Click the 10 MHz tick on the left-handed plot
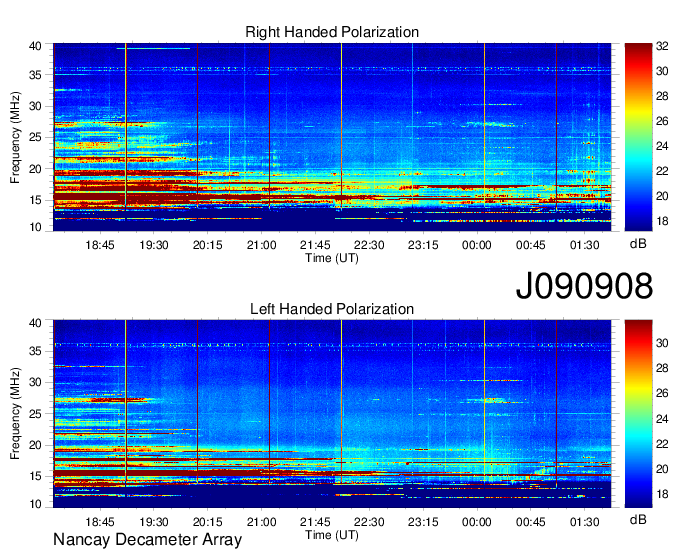The image size is (680, 552). (35, 504)
